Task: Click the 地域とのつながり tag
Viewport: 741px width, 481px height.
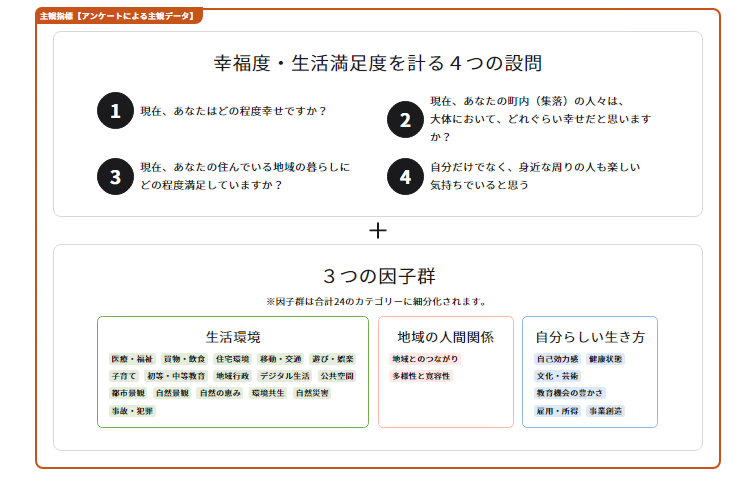Action: click(x=426, y=358)
